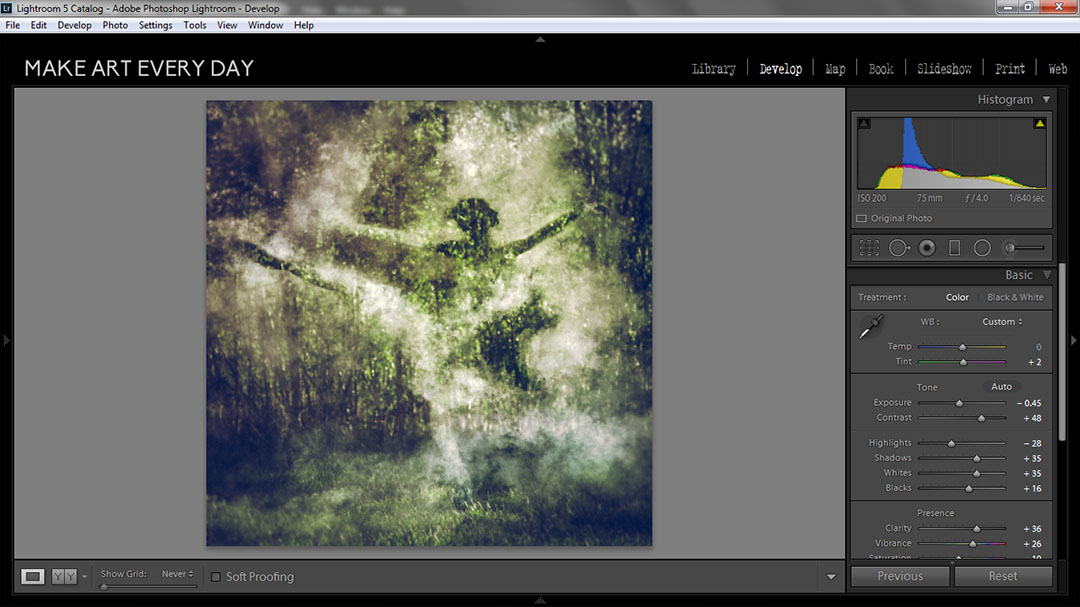Switch to the Develop module
Viewport: 1080px width, 607px height.
pos(780,69)
